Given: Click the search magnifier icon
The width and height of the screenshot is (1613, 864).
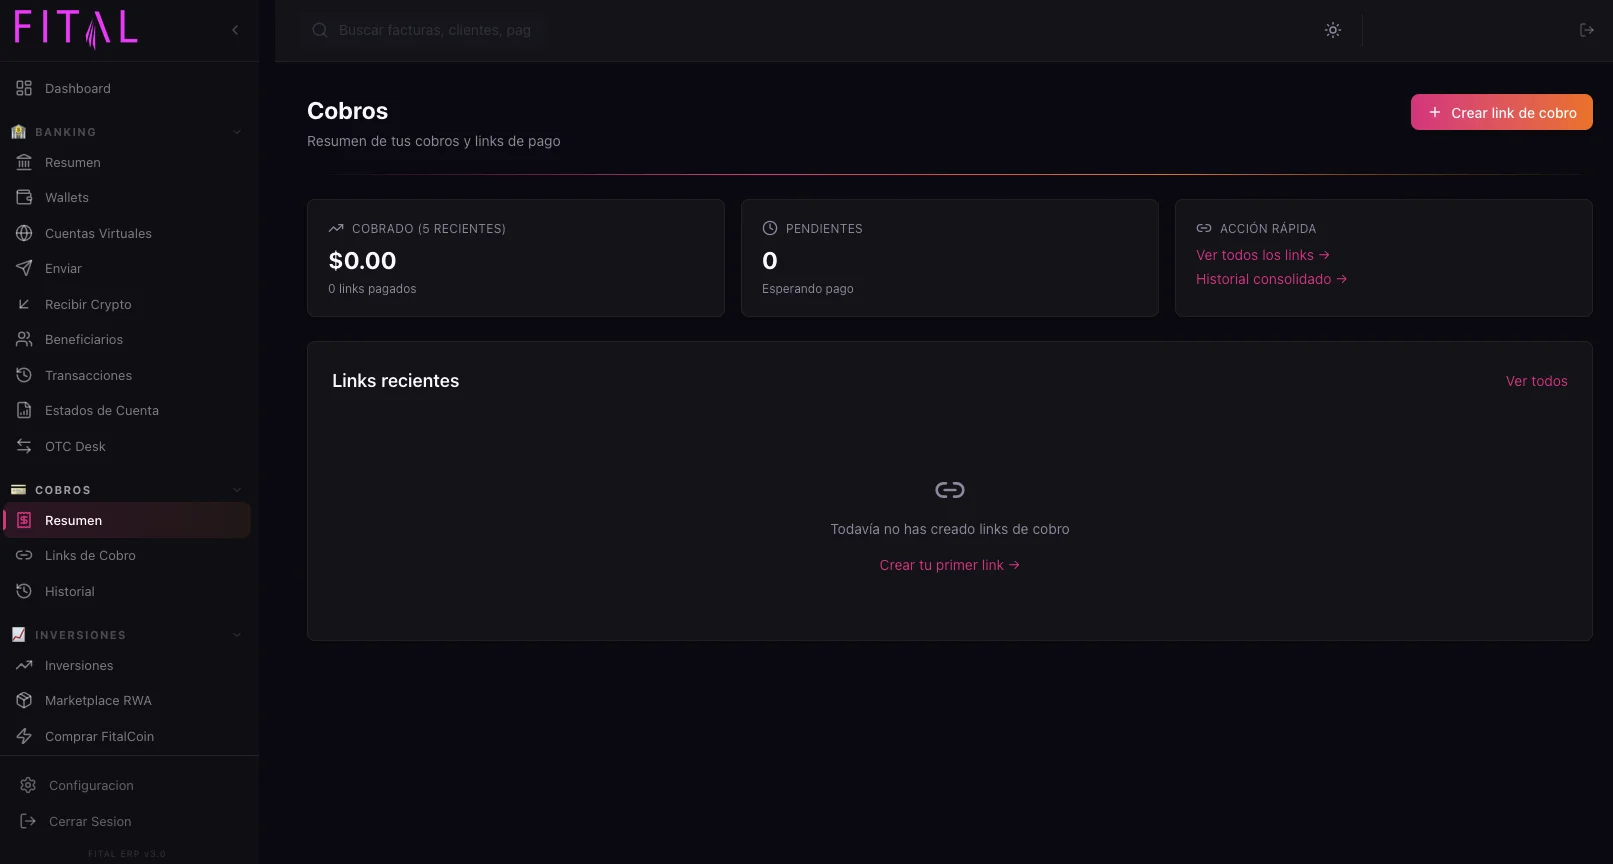Looking at the screenshot, I should point(320,30).
